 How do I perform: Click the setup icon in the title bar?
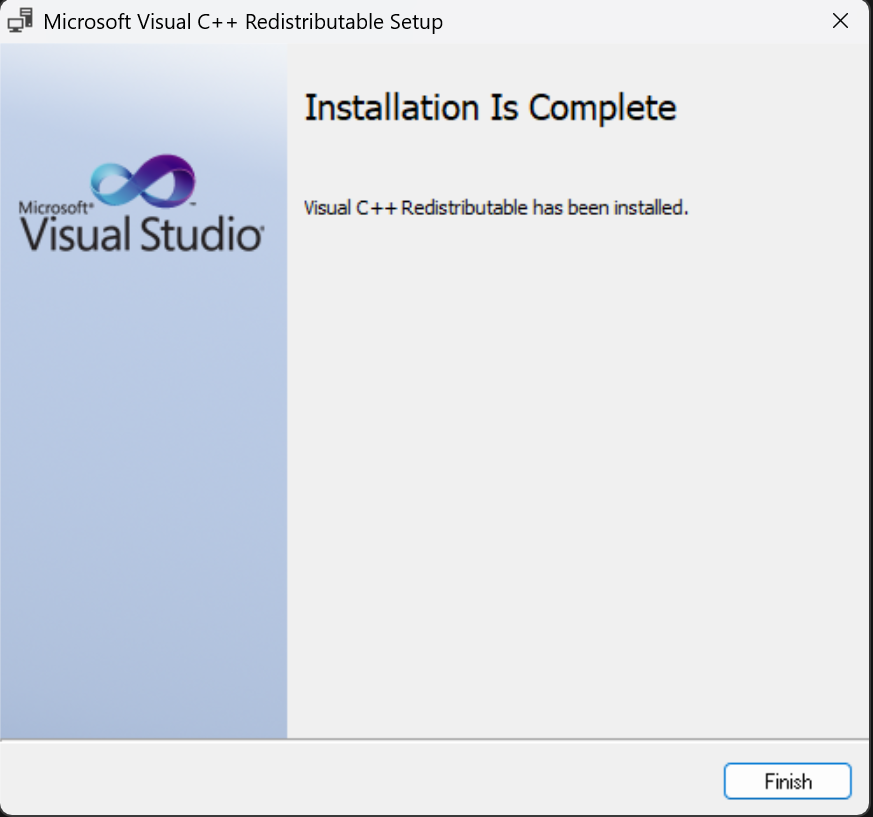[x=20, y=20]
